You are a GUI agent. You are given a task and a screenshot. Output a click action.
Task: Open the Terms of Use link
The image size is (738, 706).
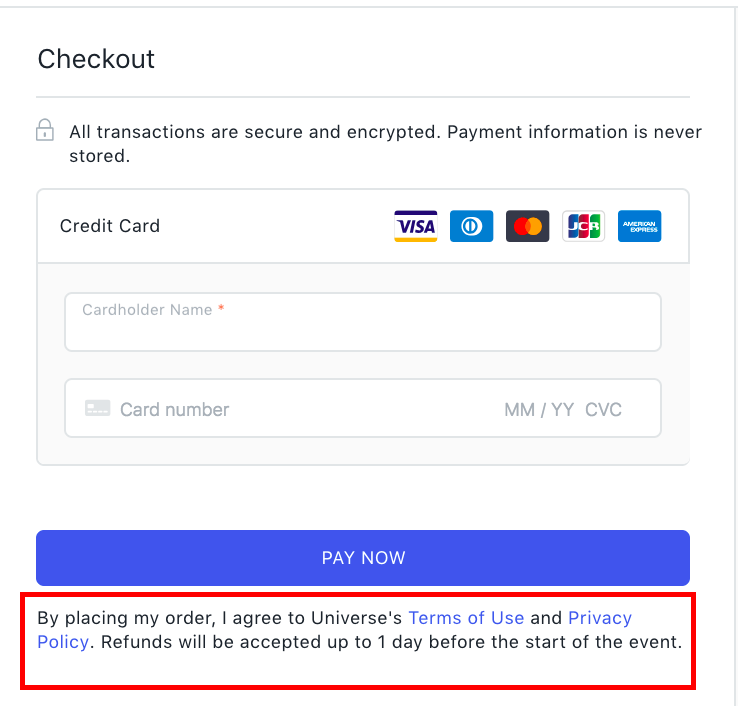[x=466, y=618]
